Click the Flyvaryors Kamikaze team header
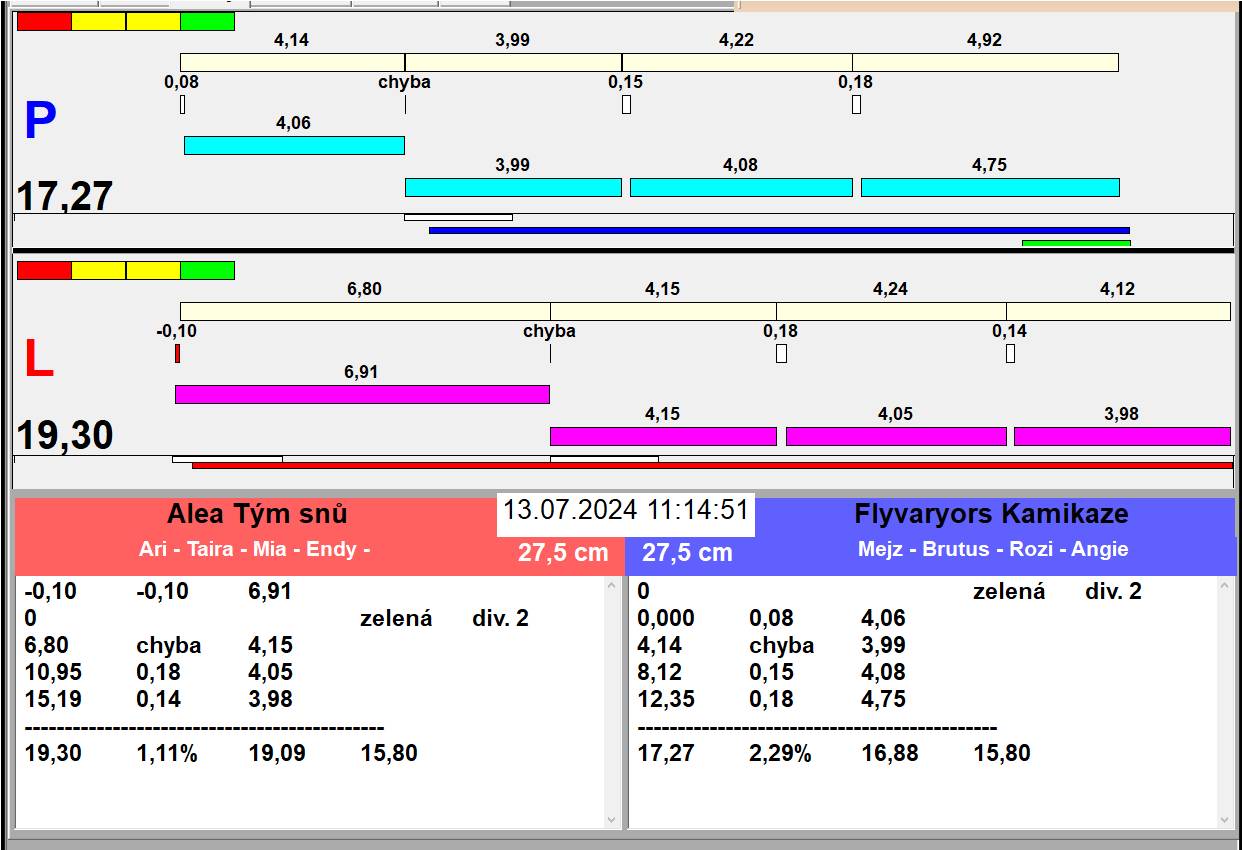This screenshot has width=1242, height=850. 990,514
